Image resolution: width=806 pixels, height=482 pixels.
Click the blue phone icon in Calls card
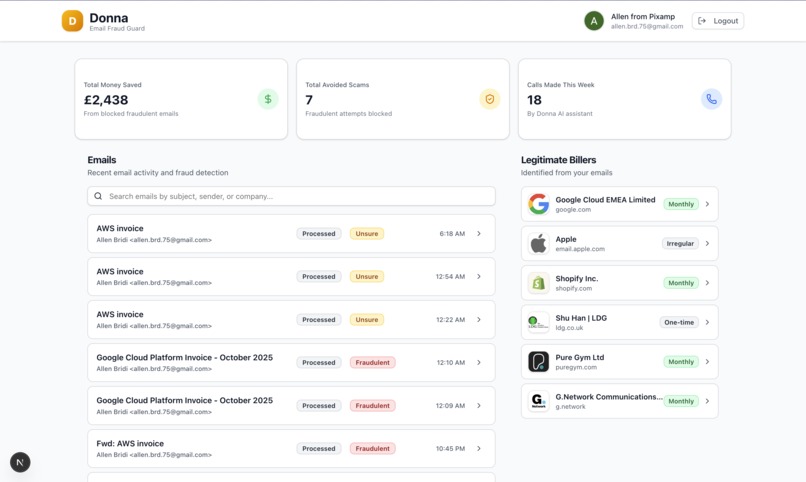[711, 99]
